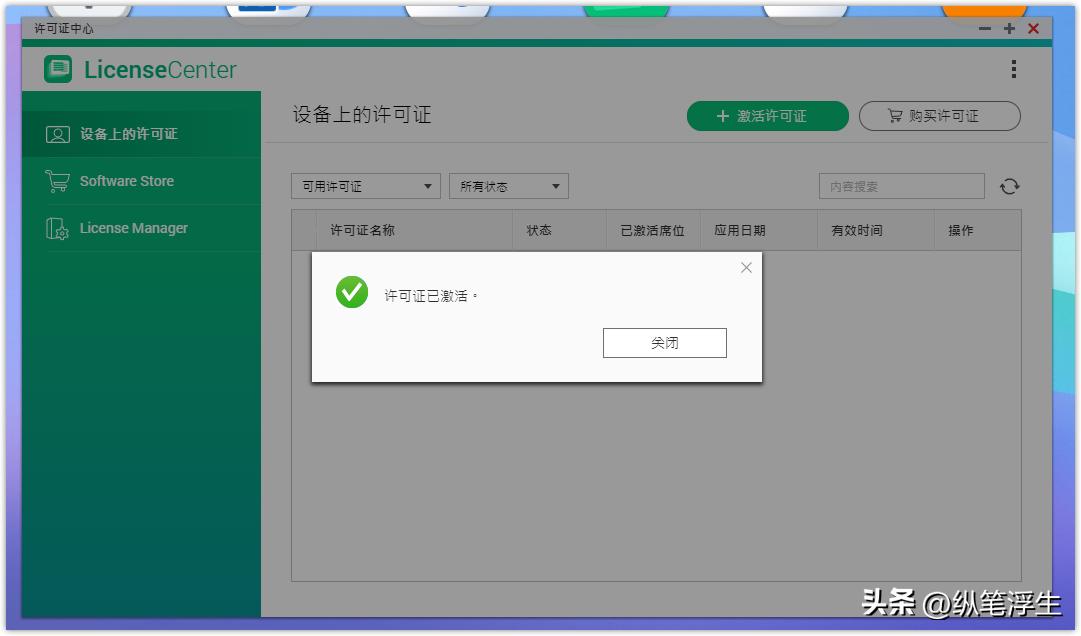Expand the 所有状态 status dropdown
1081x636 pixels.
pyautogui.click(x=508, y=186)
